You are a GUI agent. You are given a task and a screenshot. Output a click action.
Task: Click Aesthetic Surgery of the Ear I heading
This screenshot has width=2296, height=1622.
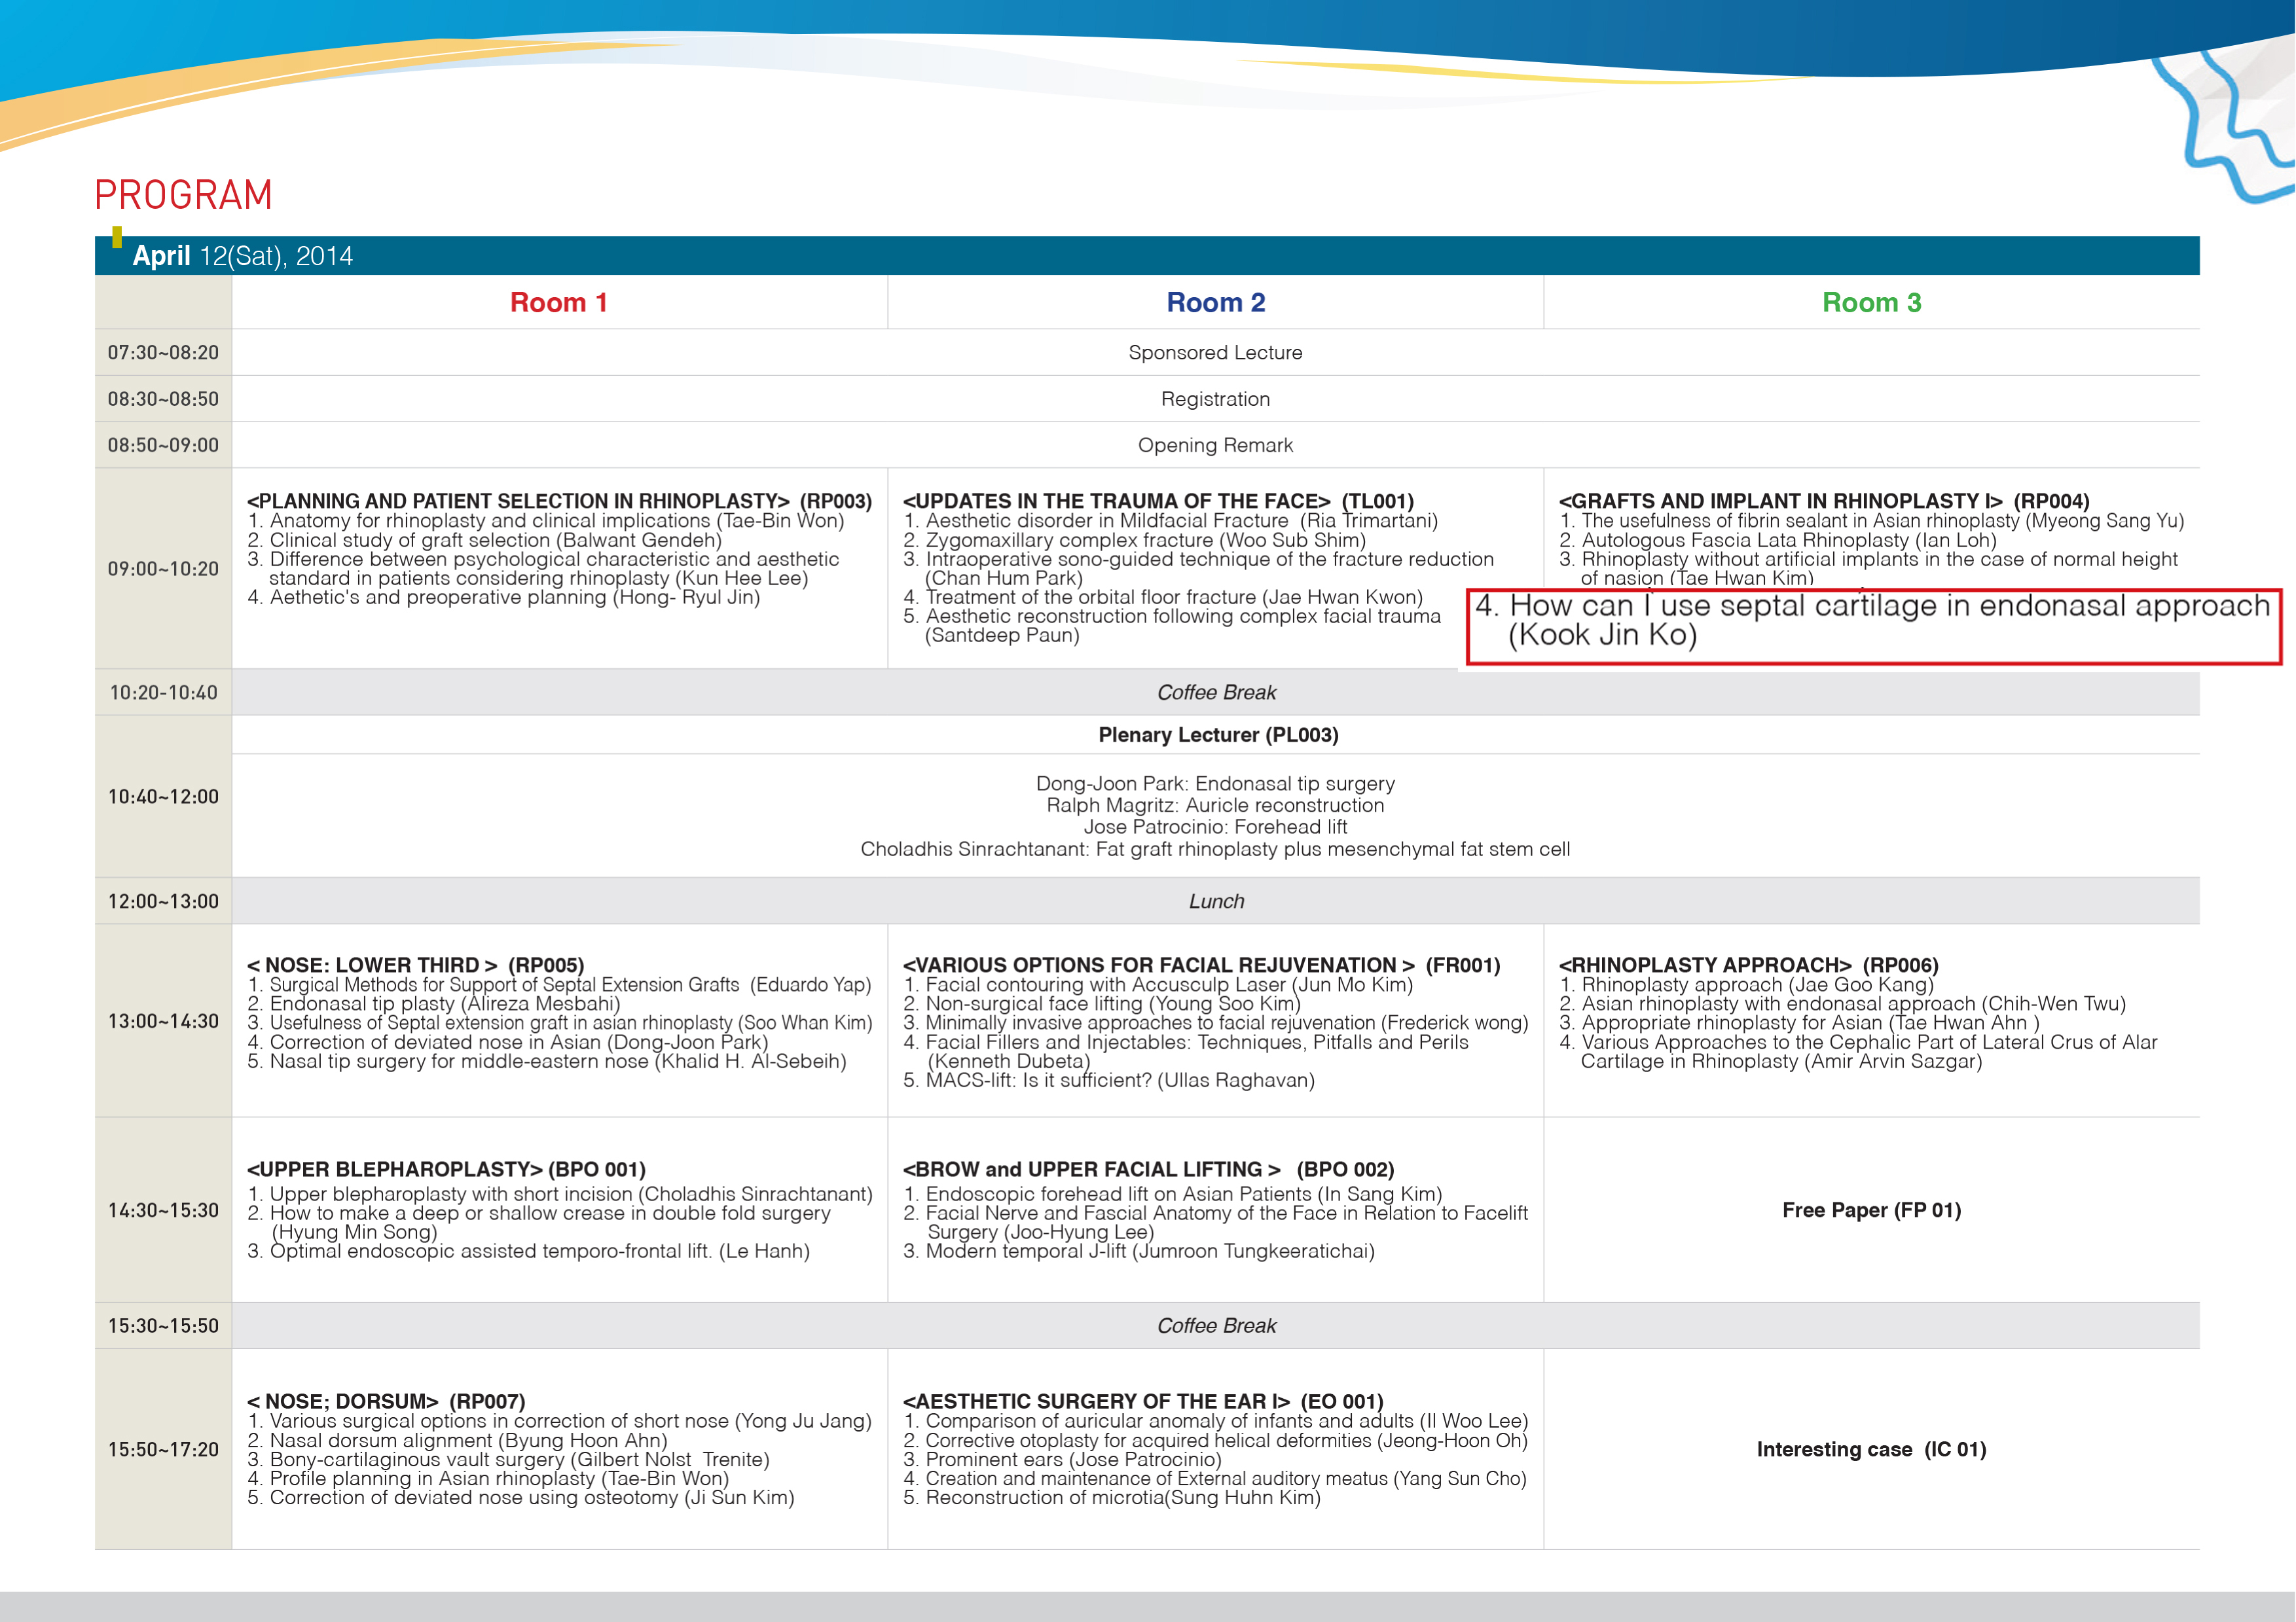1143,1401
